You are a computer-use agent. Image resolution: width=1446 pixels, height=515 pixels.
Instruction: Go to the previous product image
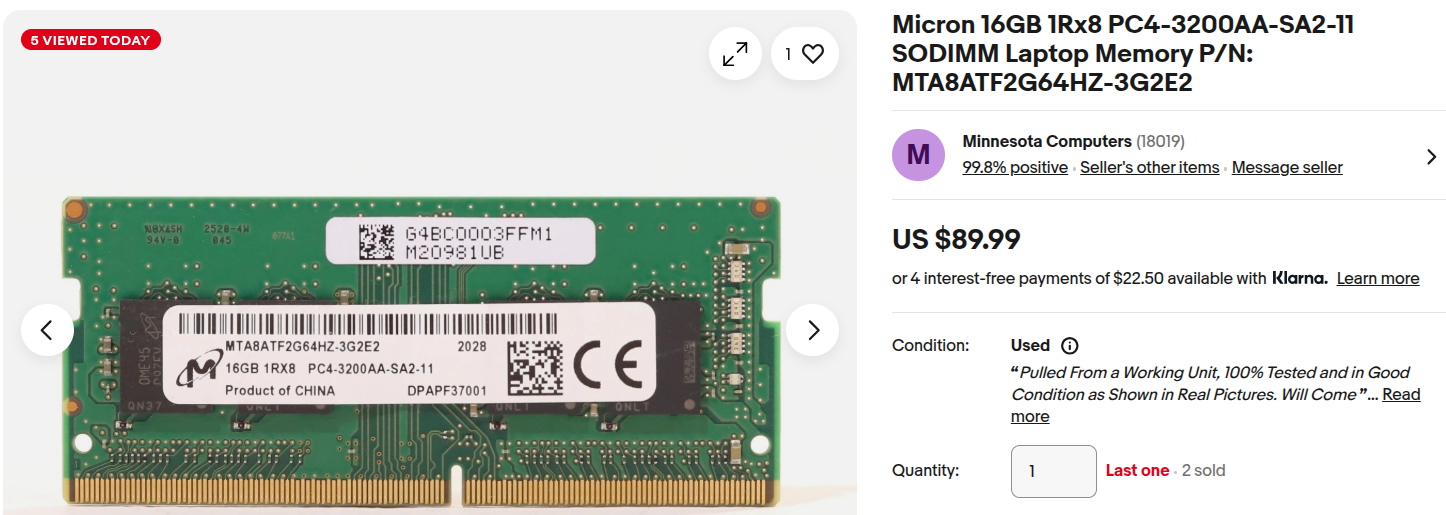(48, 330)
